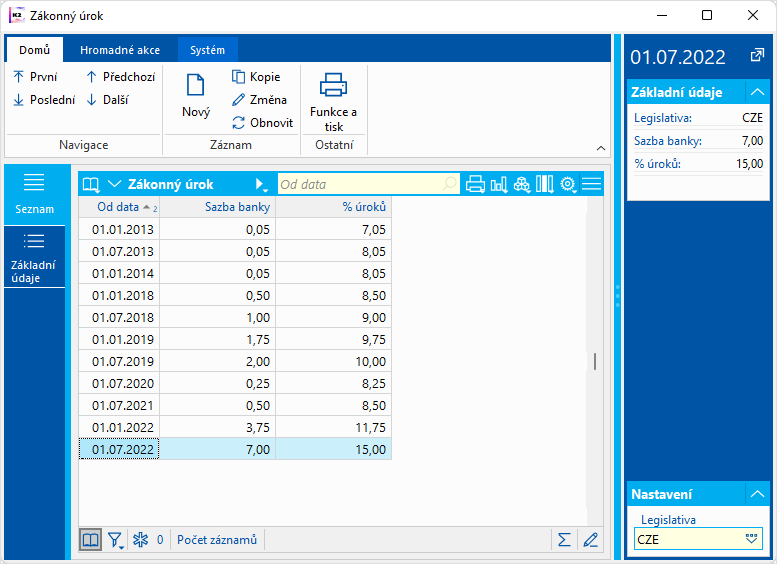The image size is (777, 564).
Task: Open the chart icon in the list toolbar
Action: click(498, 184)
